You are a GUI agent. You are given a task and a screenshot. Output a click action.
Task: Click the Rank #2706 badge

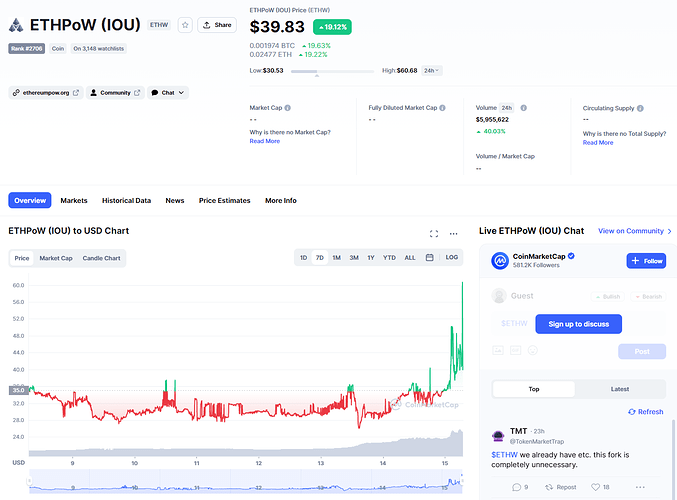pyautogui.click(x=27, y=48)
